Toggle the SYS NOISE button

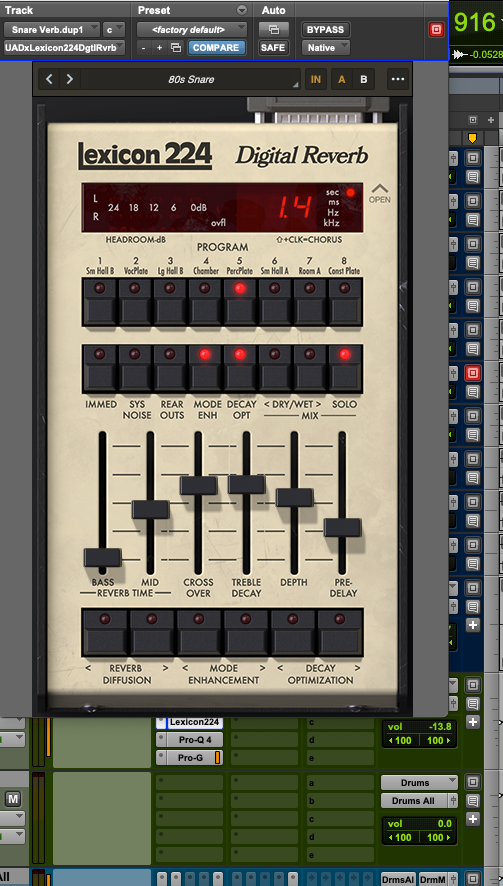pyautogui.click(x=135, y=368)
